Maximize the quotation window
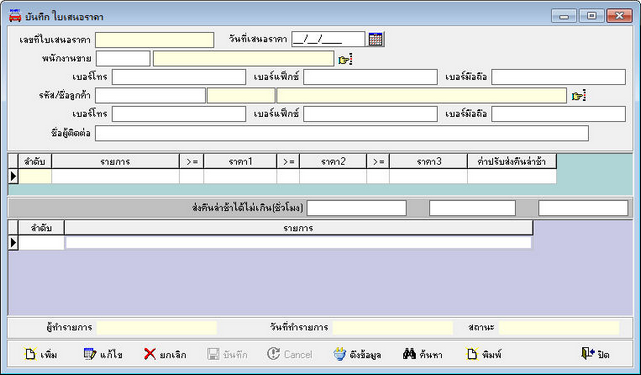 [x=591, y=16]
